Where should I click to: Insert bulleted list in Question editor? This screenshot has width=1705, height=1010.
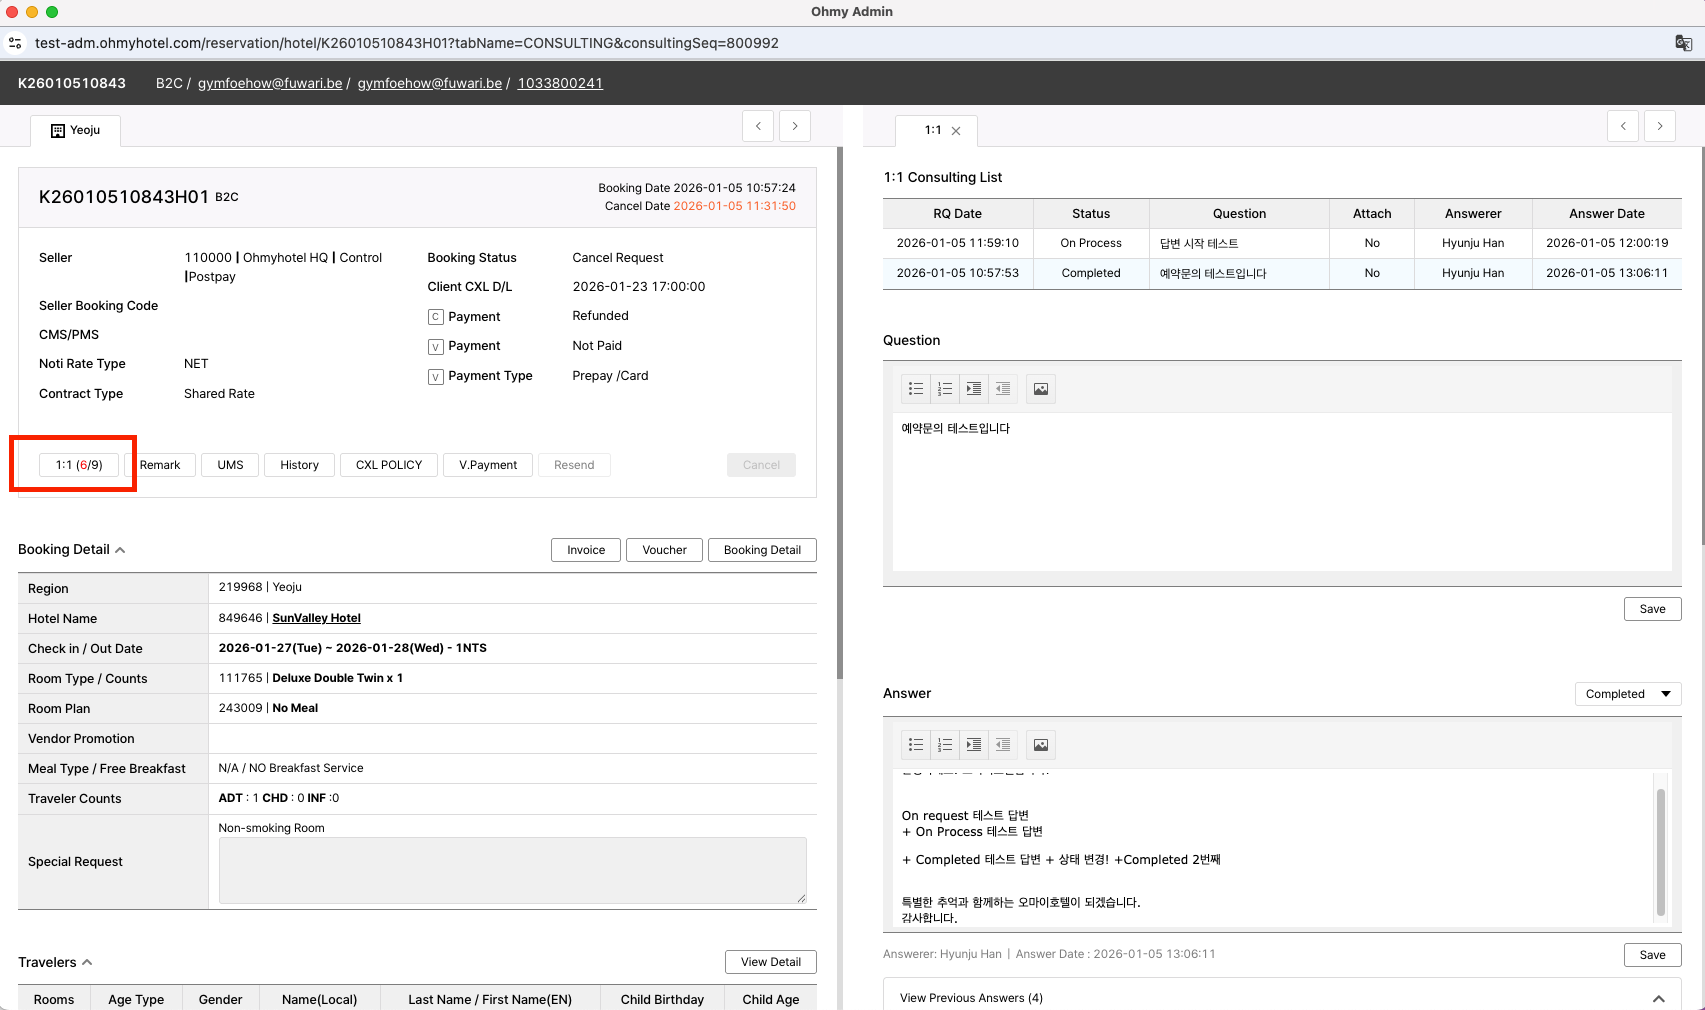pos(915,389)
